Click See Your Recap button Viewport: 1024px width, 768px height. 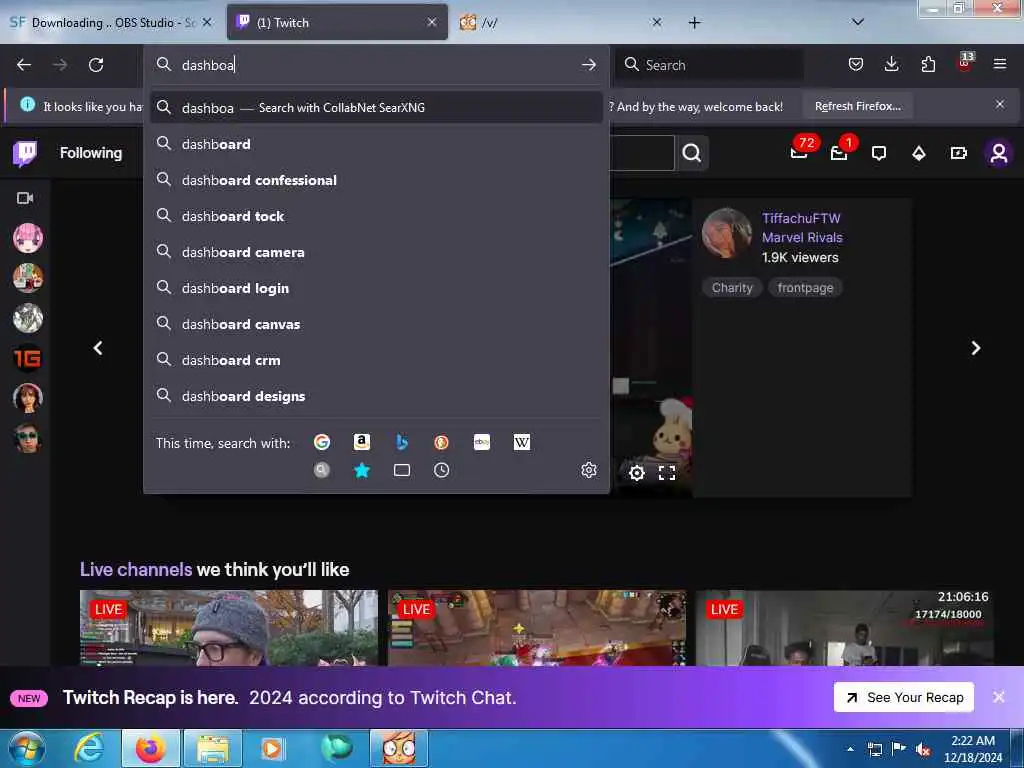click(904, 697)
